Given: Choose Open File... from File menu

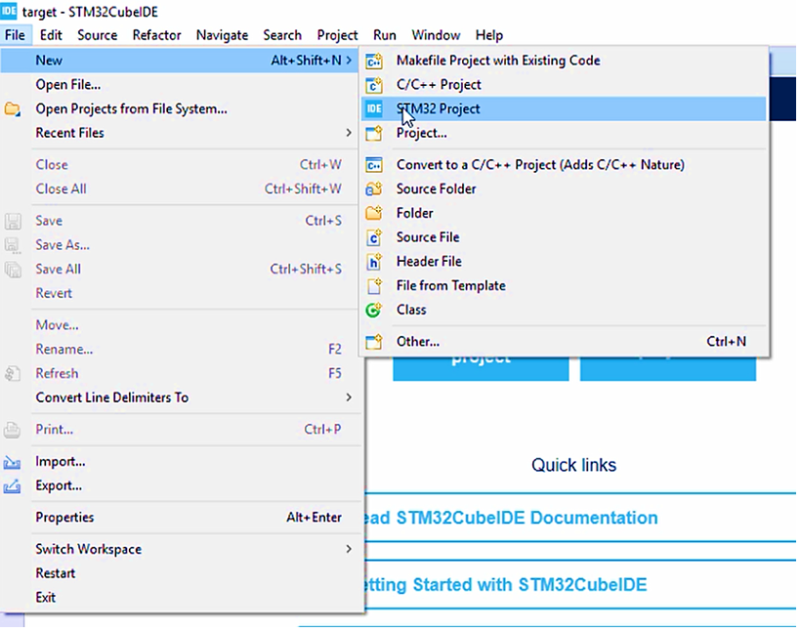Looking at the screenshot, I should click(181, 85).
